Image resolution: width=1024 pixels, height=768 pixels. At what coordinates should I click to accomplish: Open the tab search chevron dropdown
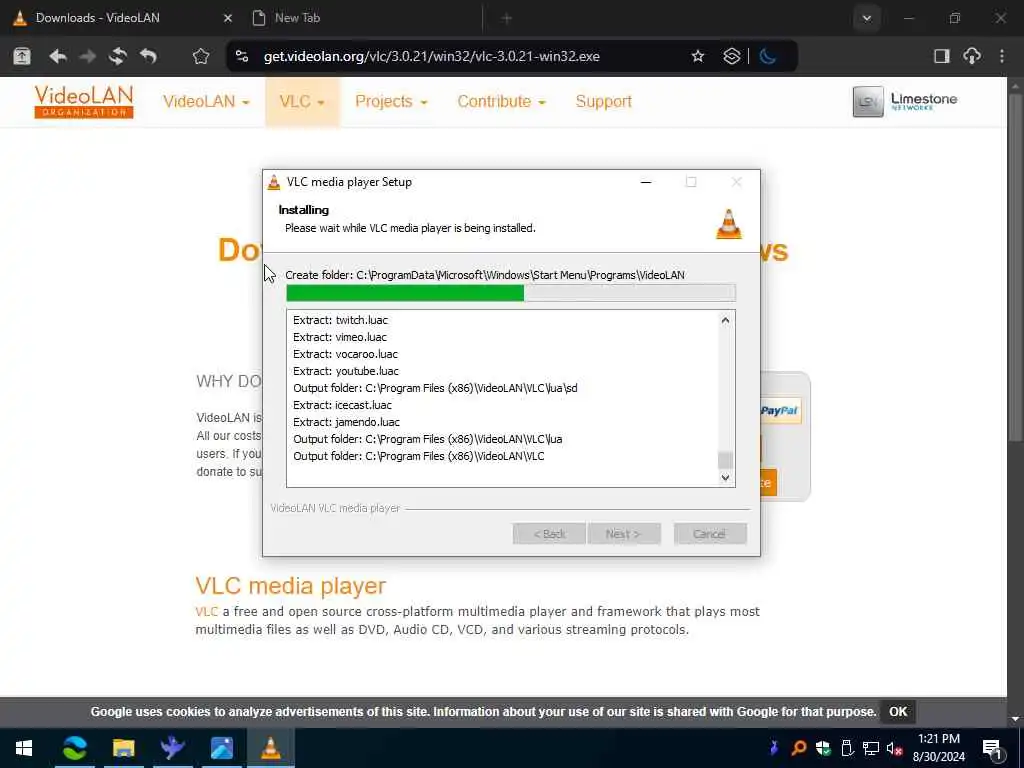(867, 18)
